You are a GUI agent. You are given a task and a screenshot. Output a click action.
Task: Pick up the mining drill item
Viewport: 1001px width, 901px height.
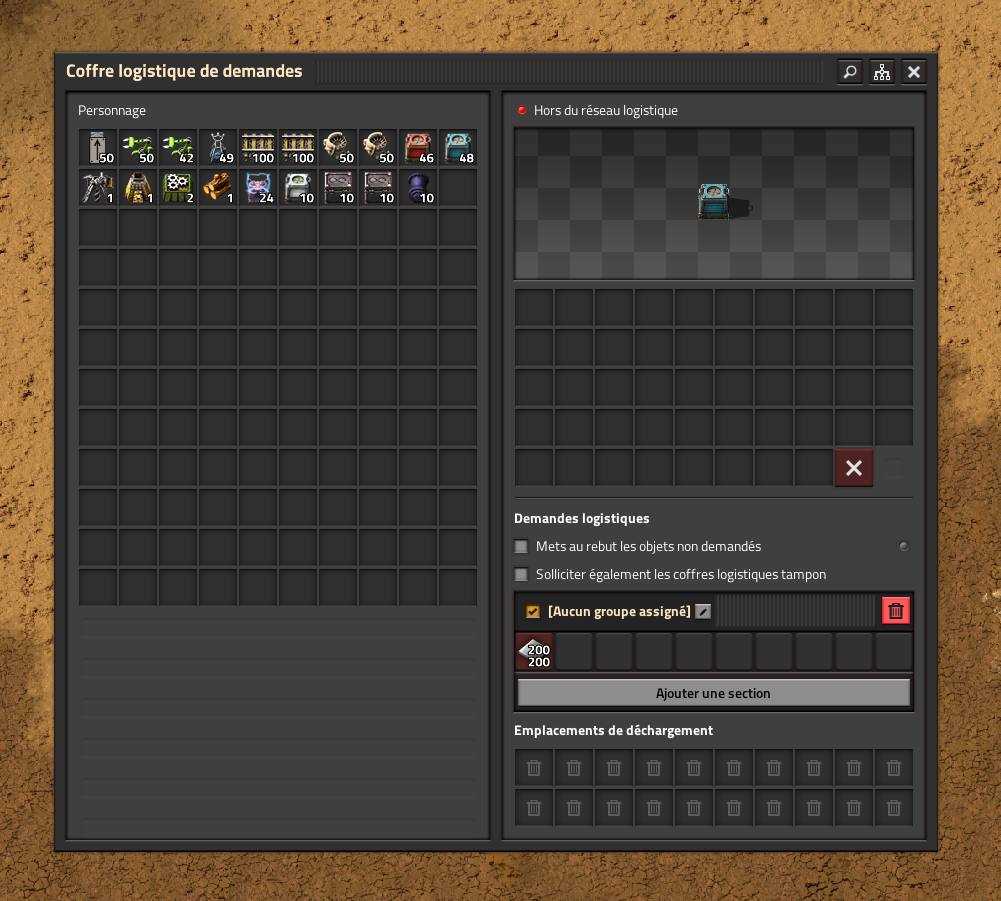coord(98,188)
